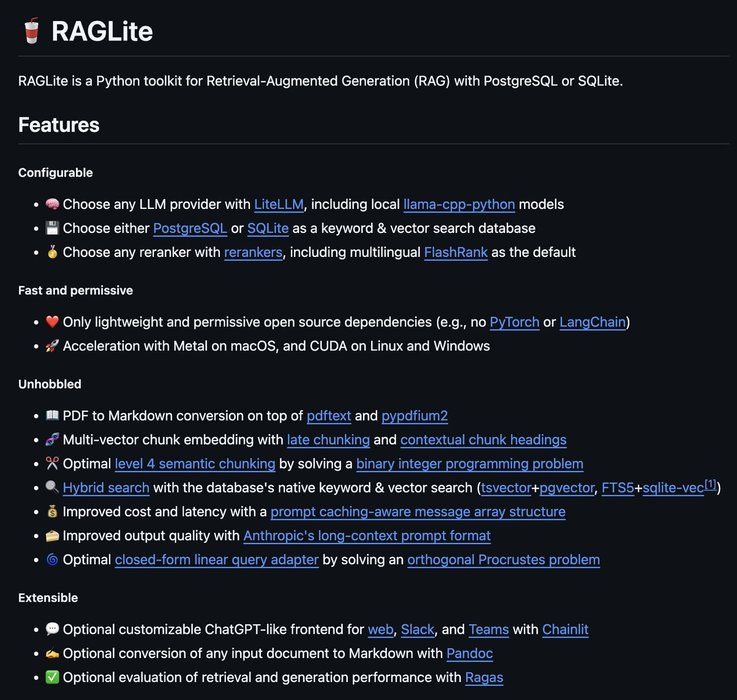The width and height of the screenshot is (737, 700).
Task: Click the Ragas link
Action: click(484, 677)
